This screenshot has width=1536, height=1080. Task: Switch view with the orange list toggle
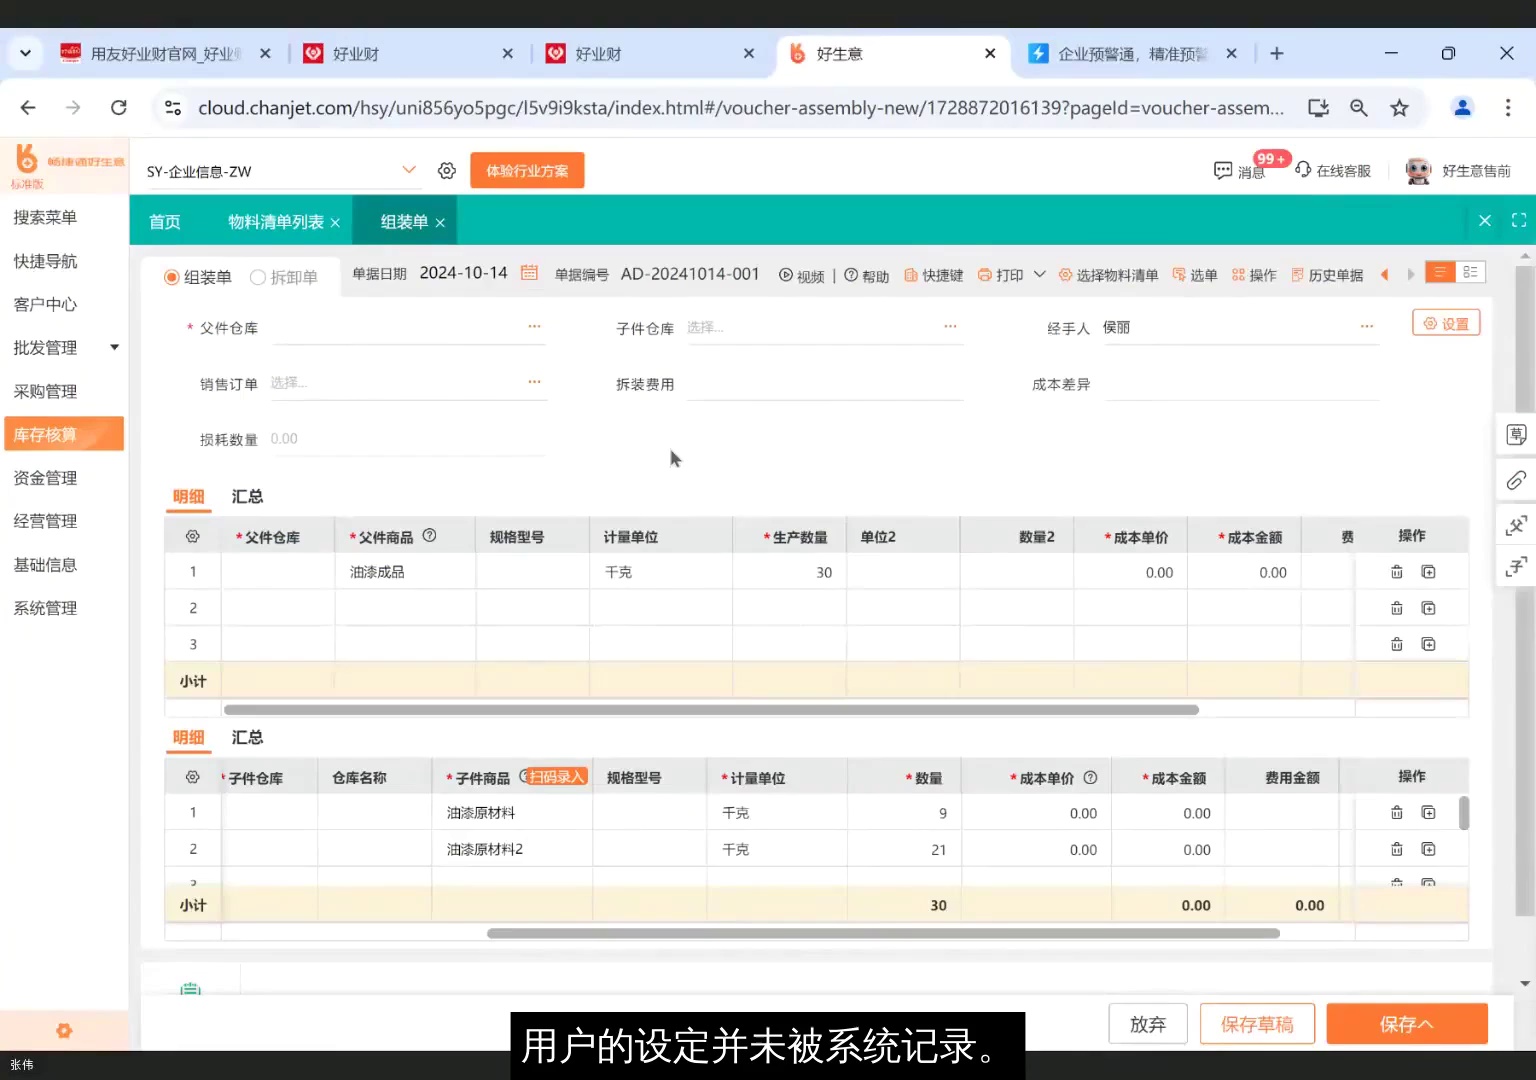(x=1439, y=271)
